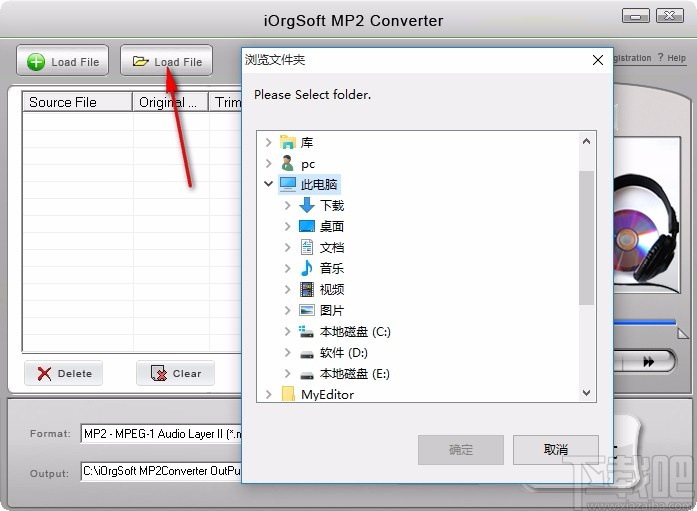Expand the 音乐 music folder
The image size is (697, 511).
288,268
